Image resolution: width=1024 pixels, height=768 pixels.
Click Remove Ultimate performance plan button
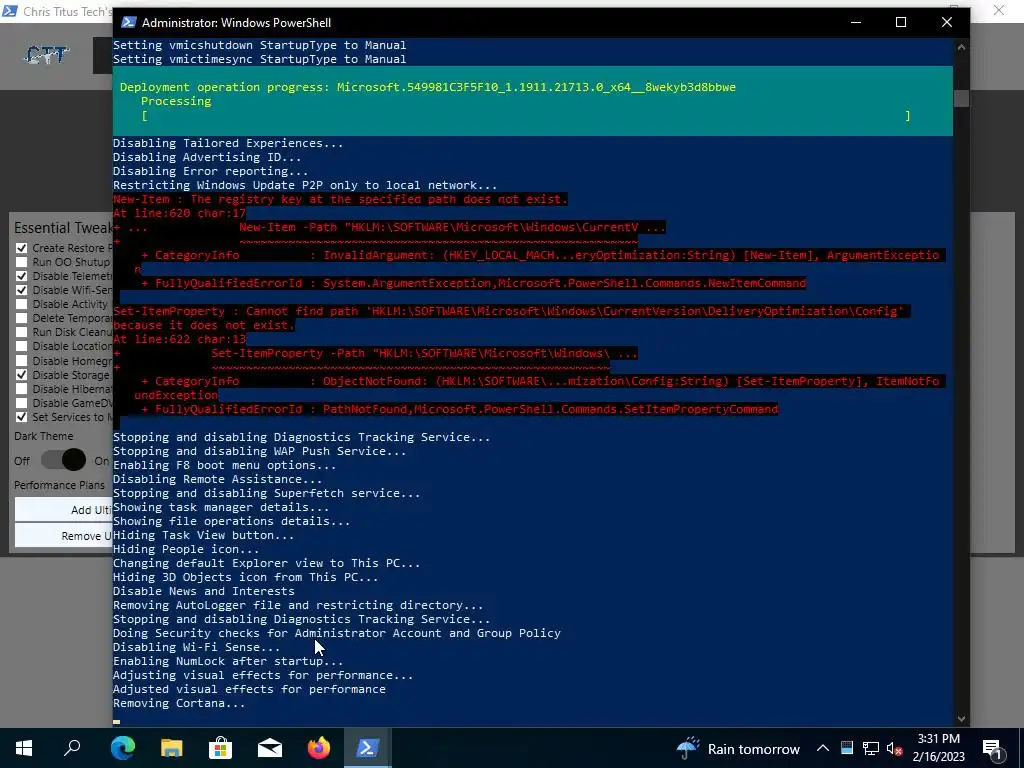point(63,536)
